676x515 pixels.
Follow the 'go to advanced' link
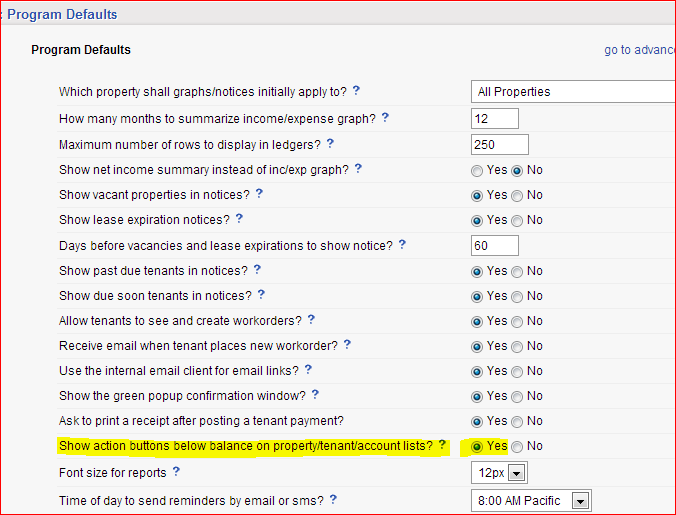[x=639, y=50]
